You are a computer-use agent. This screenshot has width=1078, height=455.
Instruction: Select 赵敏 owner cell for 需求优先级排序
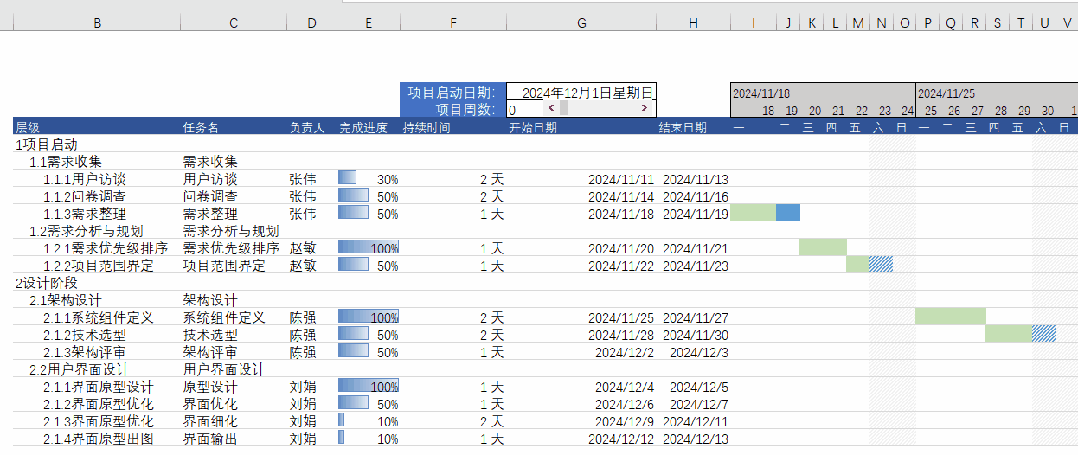[311, 248]
